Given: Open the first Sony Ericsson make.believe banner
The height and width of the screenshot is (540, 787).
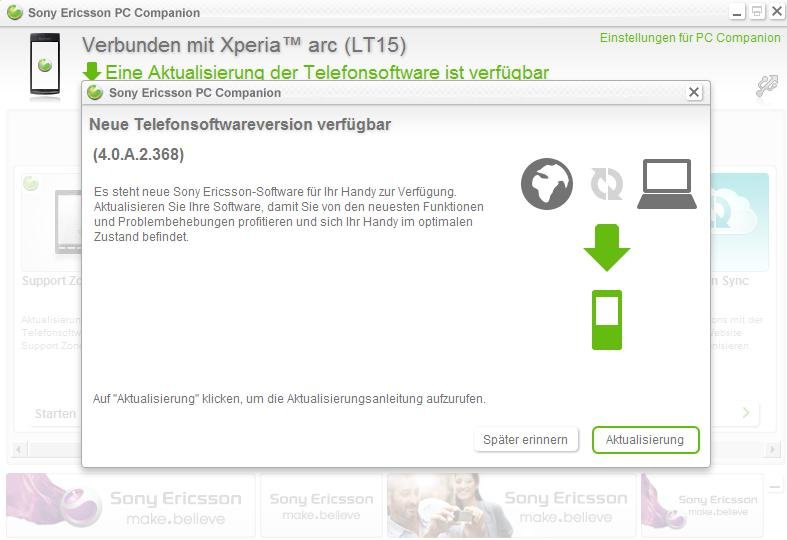Looking at the screenshot, I should coord(130,505).
